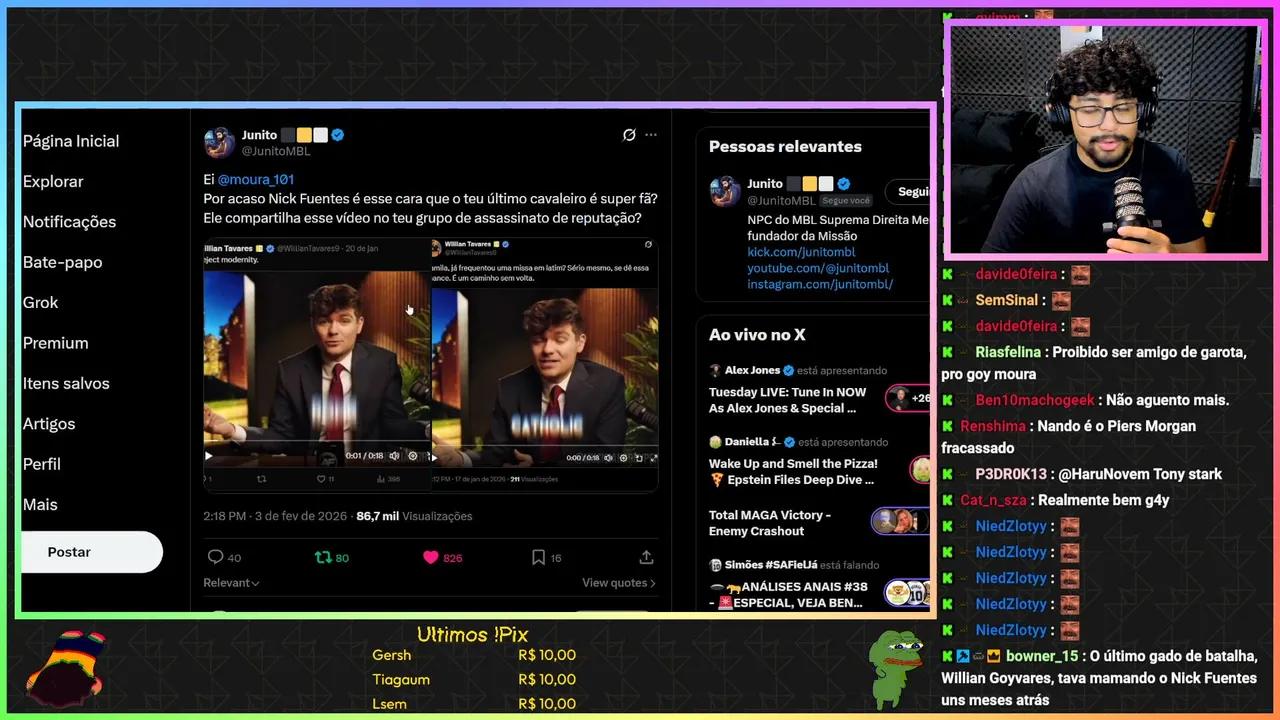1280x720 pixels.
Task: Go to Perfil in the sidebar
Action: [x=42, y=464]
